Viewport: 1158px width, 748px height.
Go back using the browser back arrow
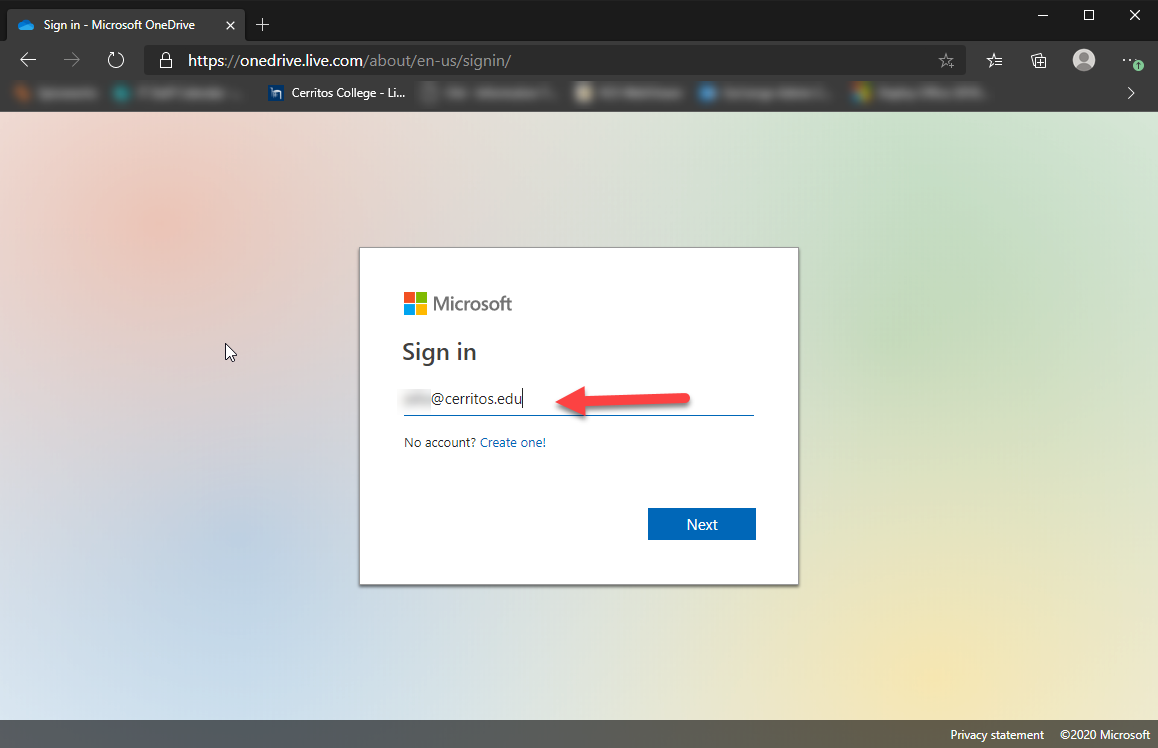pyautogui.click(x=28, y=61)
